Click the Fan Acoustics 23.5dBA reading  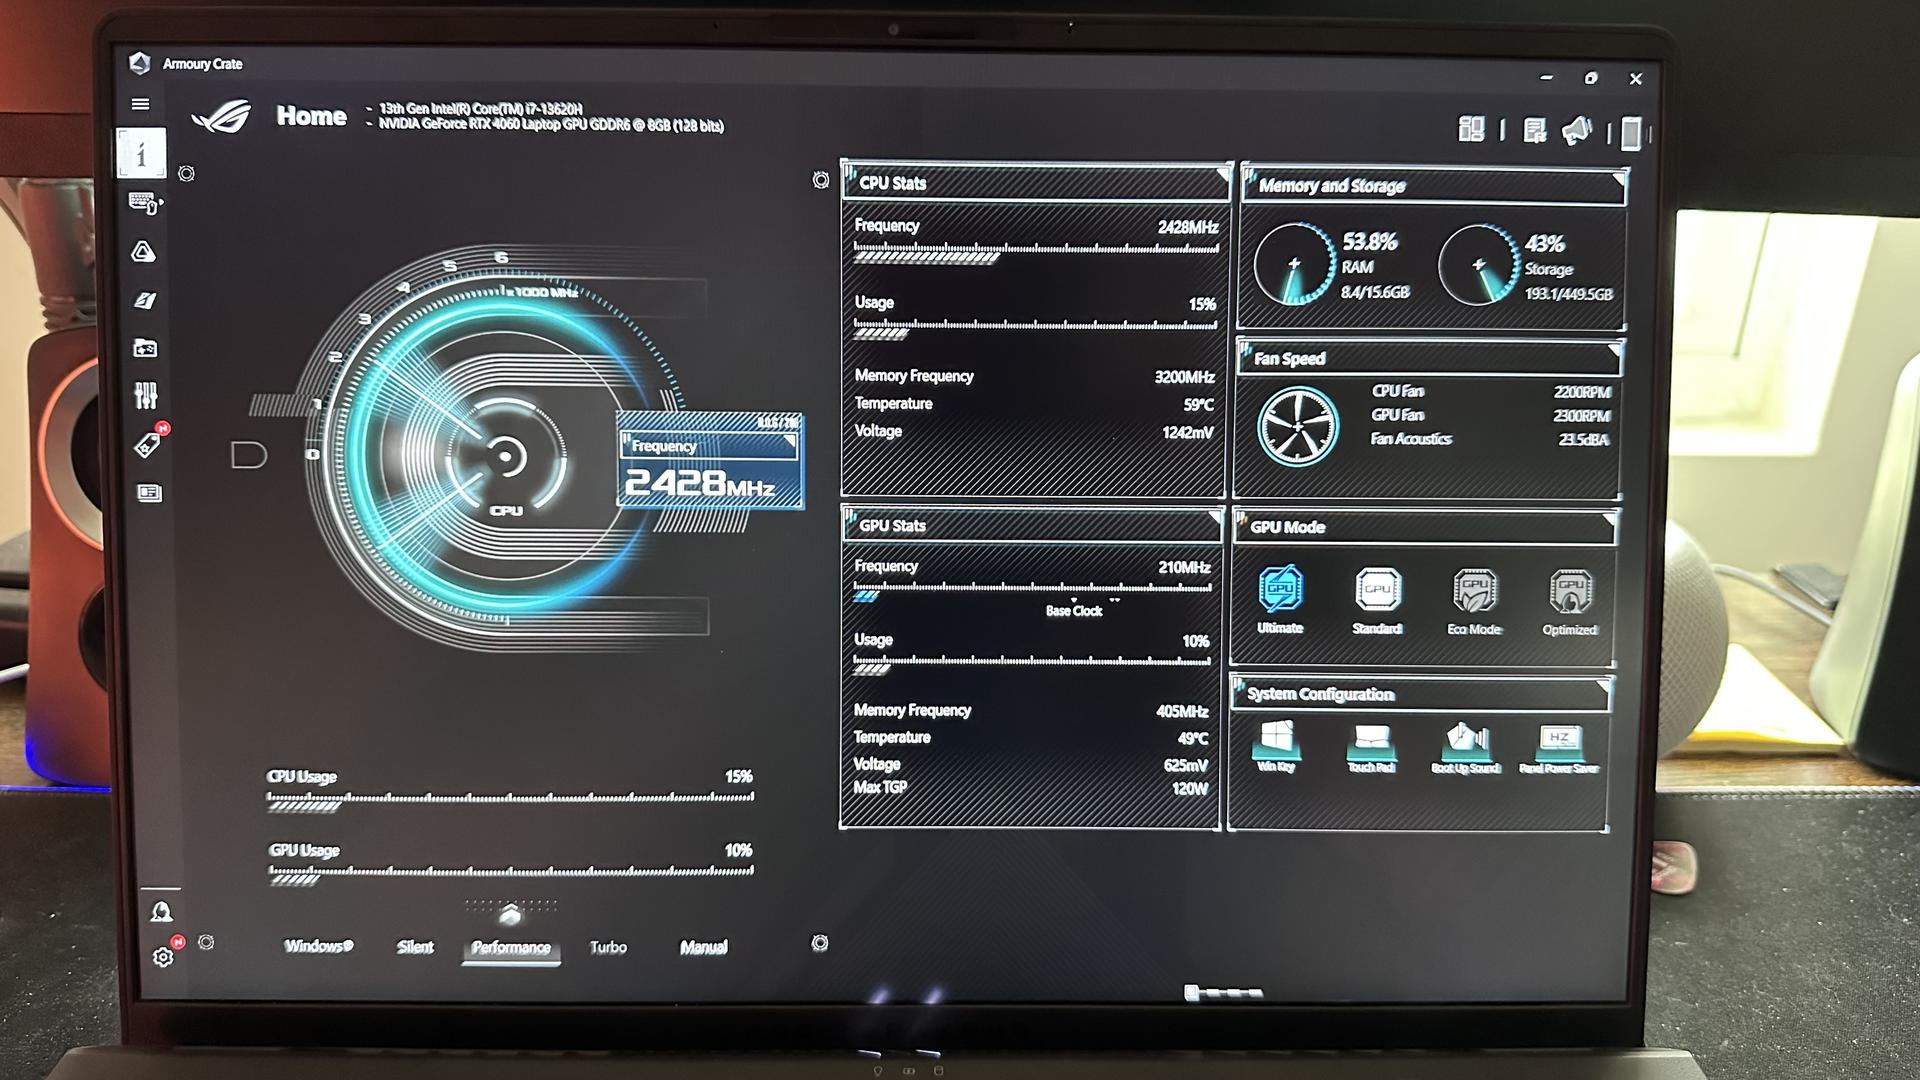coord(1584,440)
